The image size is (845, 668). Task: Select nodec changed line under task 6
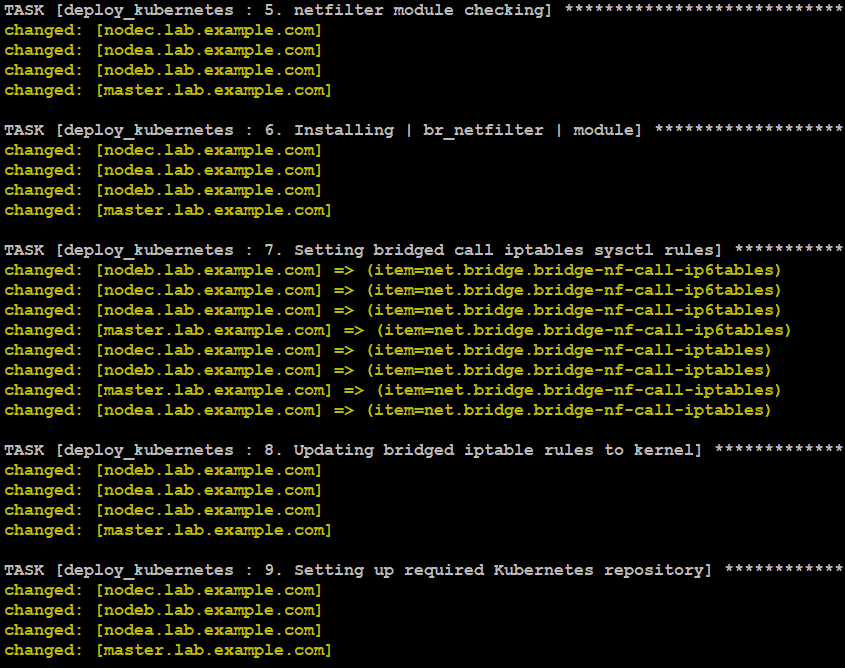[x=163, y=150]
